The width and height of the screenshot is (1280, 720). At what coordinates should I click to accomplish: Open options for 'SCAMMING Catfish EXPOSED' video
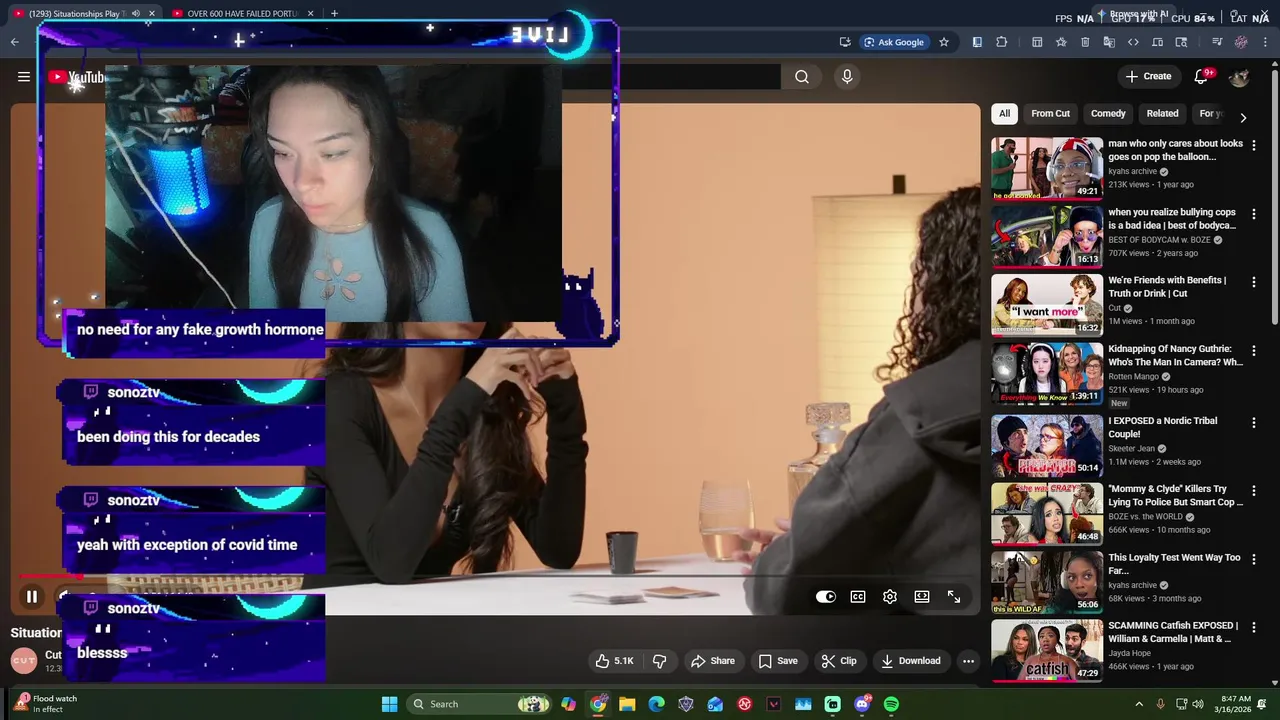coord(1254,628)
